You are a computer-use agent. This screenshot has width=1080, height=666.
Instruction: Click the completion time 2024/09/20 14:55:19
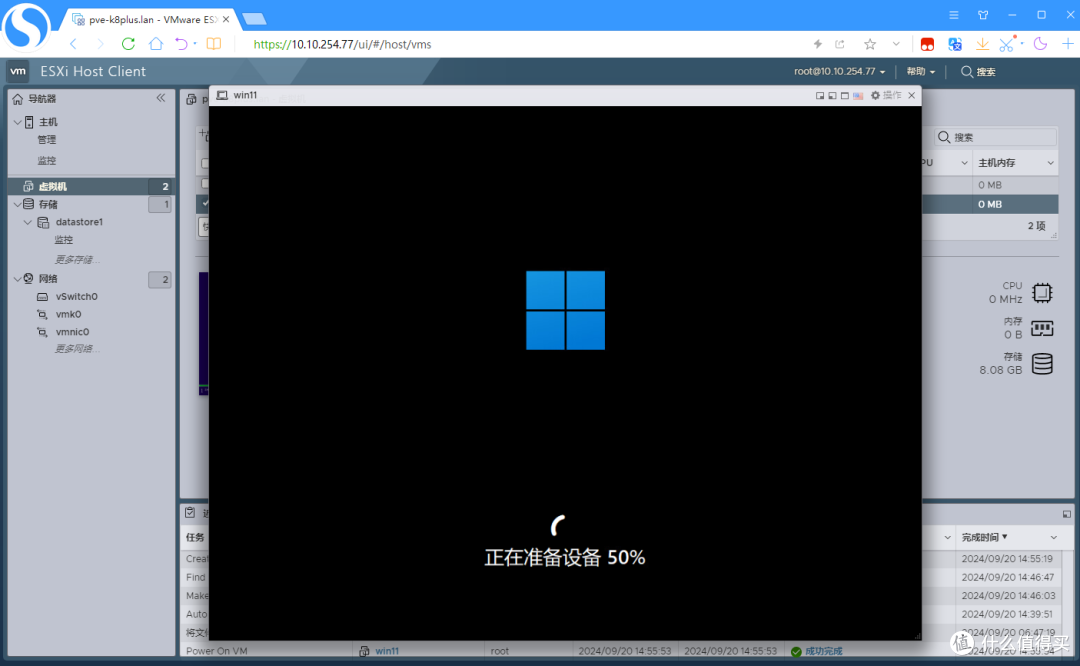[1007, 559]
